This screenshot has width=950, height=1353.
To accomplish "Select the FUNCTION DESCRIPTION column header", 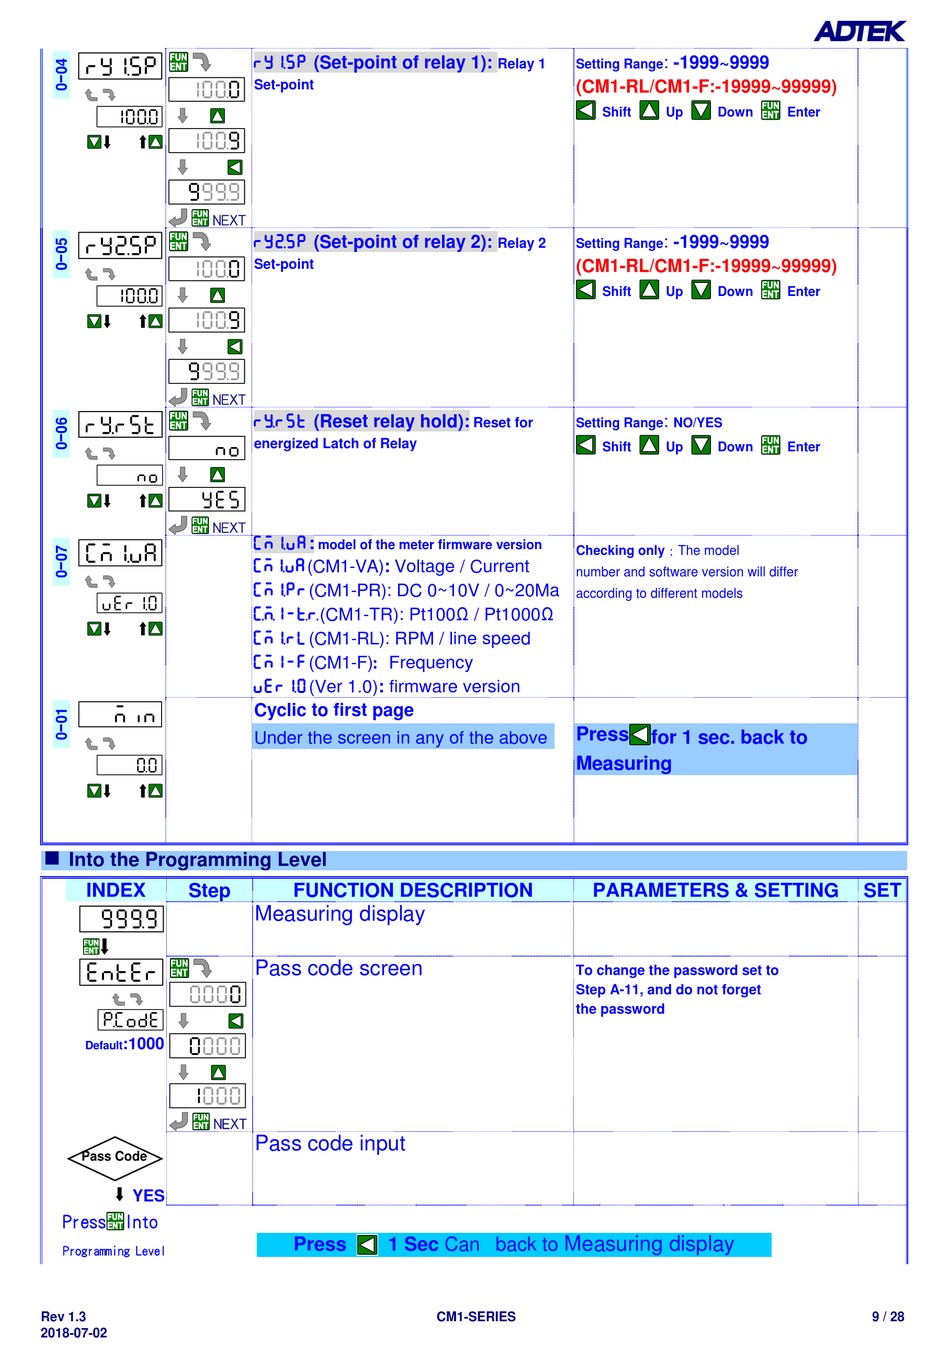I will point(413,890).
